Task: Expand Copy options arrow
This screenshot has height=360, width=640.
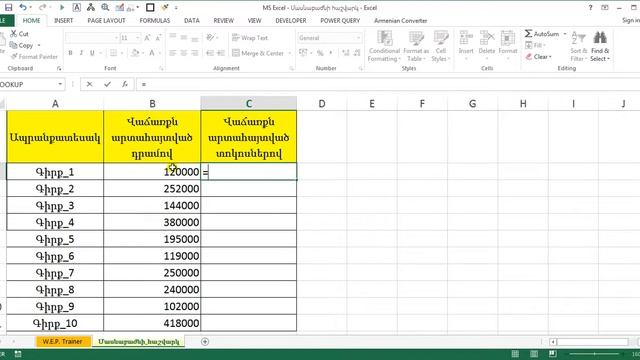Action: coord(39,45)
